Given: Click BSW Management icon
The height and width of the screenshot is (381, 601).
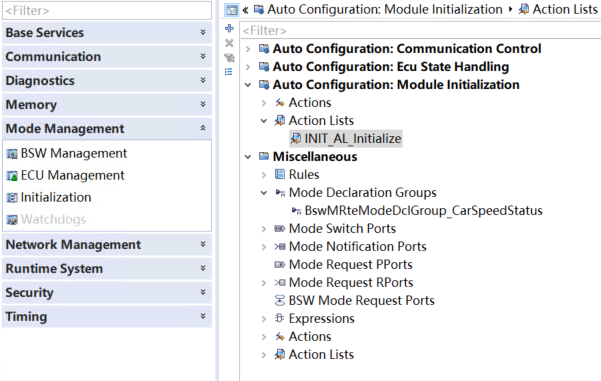Looking at the screenshot, I should (12, 154).
